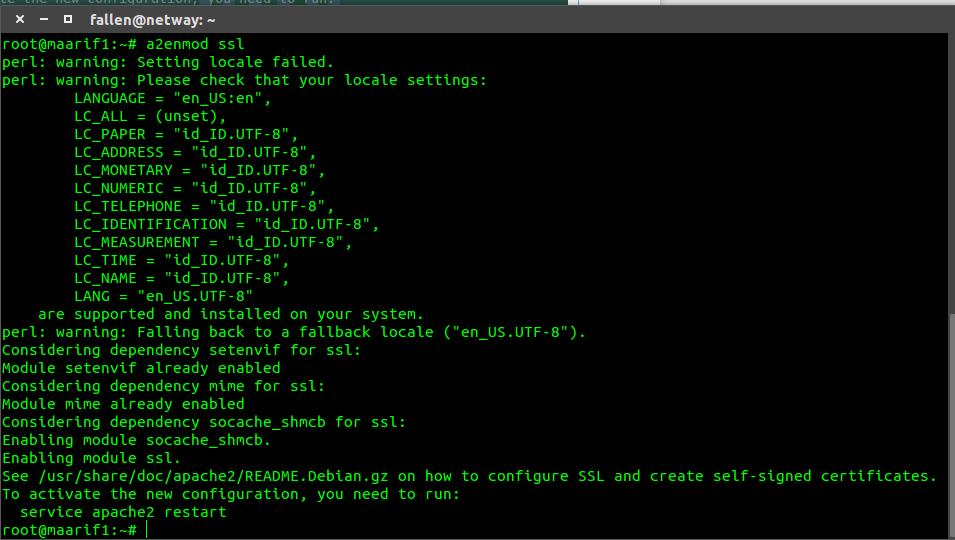This screenshot has width=955, height=540.
Task: Click the LC_MONETARY locale setting line
Action: pos(199,170)
